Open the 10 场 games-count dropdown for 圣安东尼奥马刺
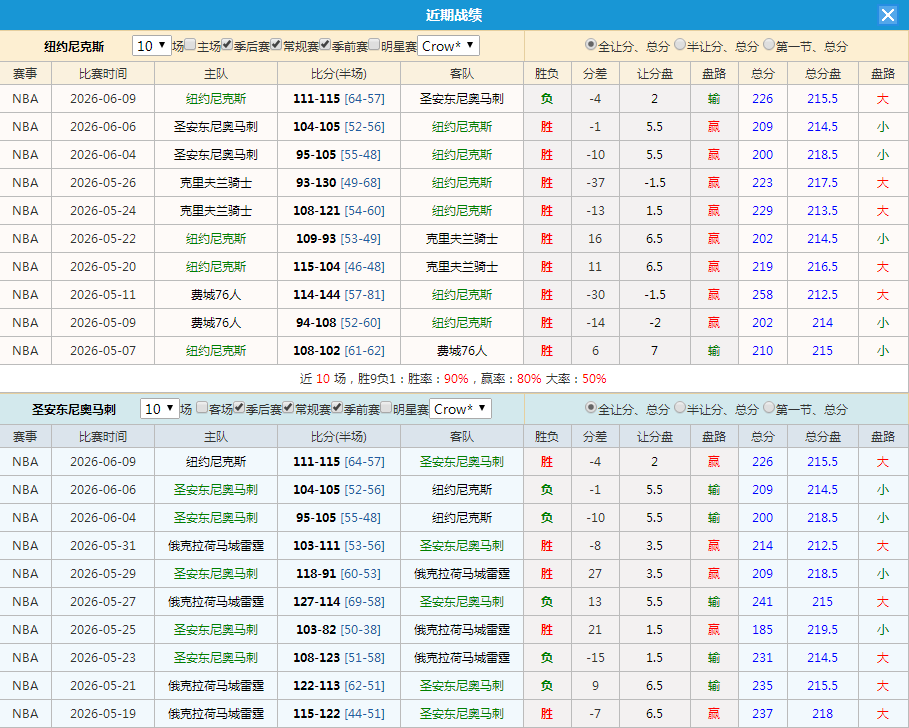 pos(159,409)
